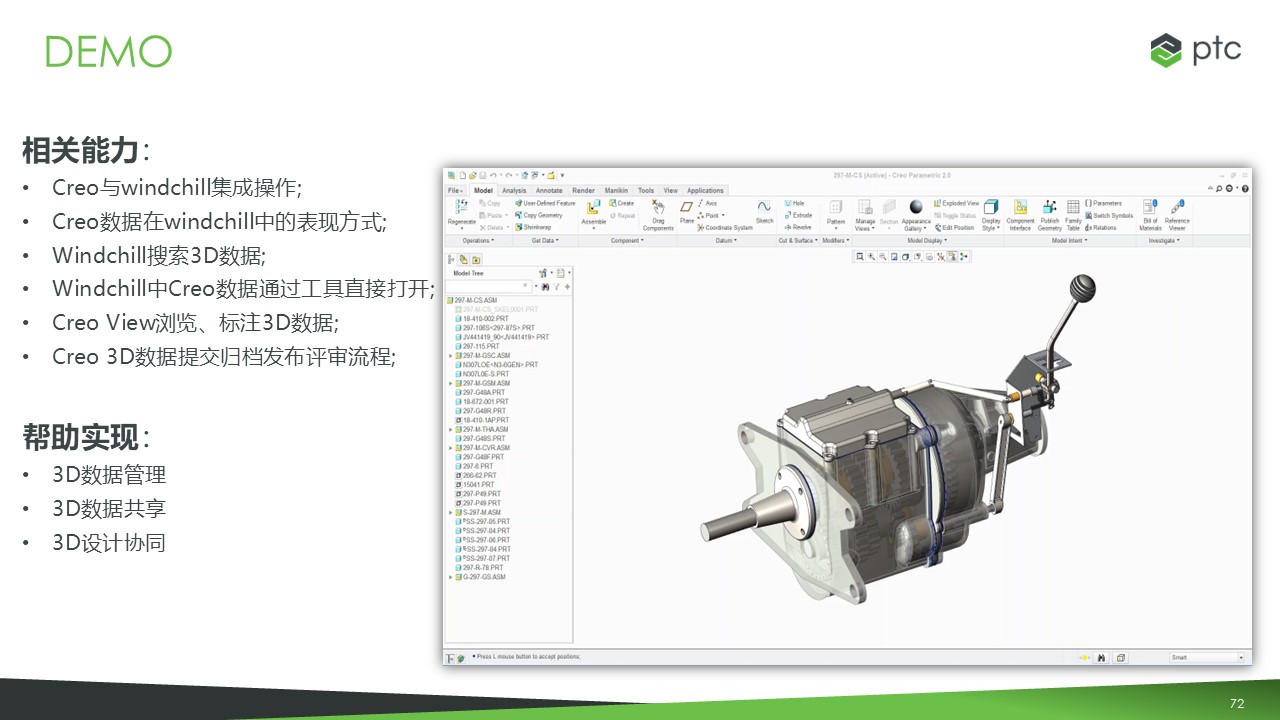Screen dimensions: 1280x720
Task: Expand the Operations group dropdown
Action: click(478, 240)
